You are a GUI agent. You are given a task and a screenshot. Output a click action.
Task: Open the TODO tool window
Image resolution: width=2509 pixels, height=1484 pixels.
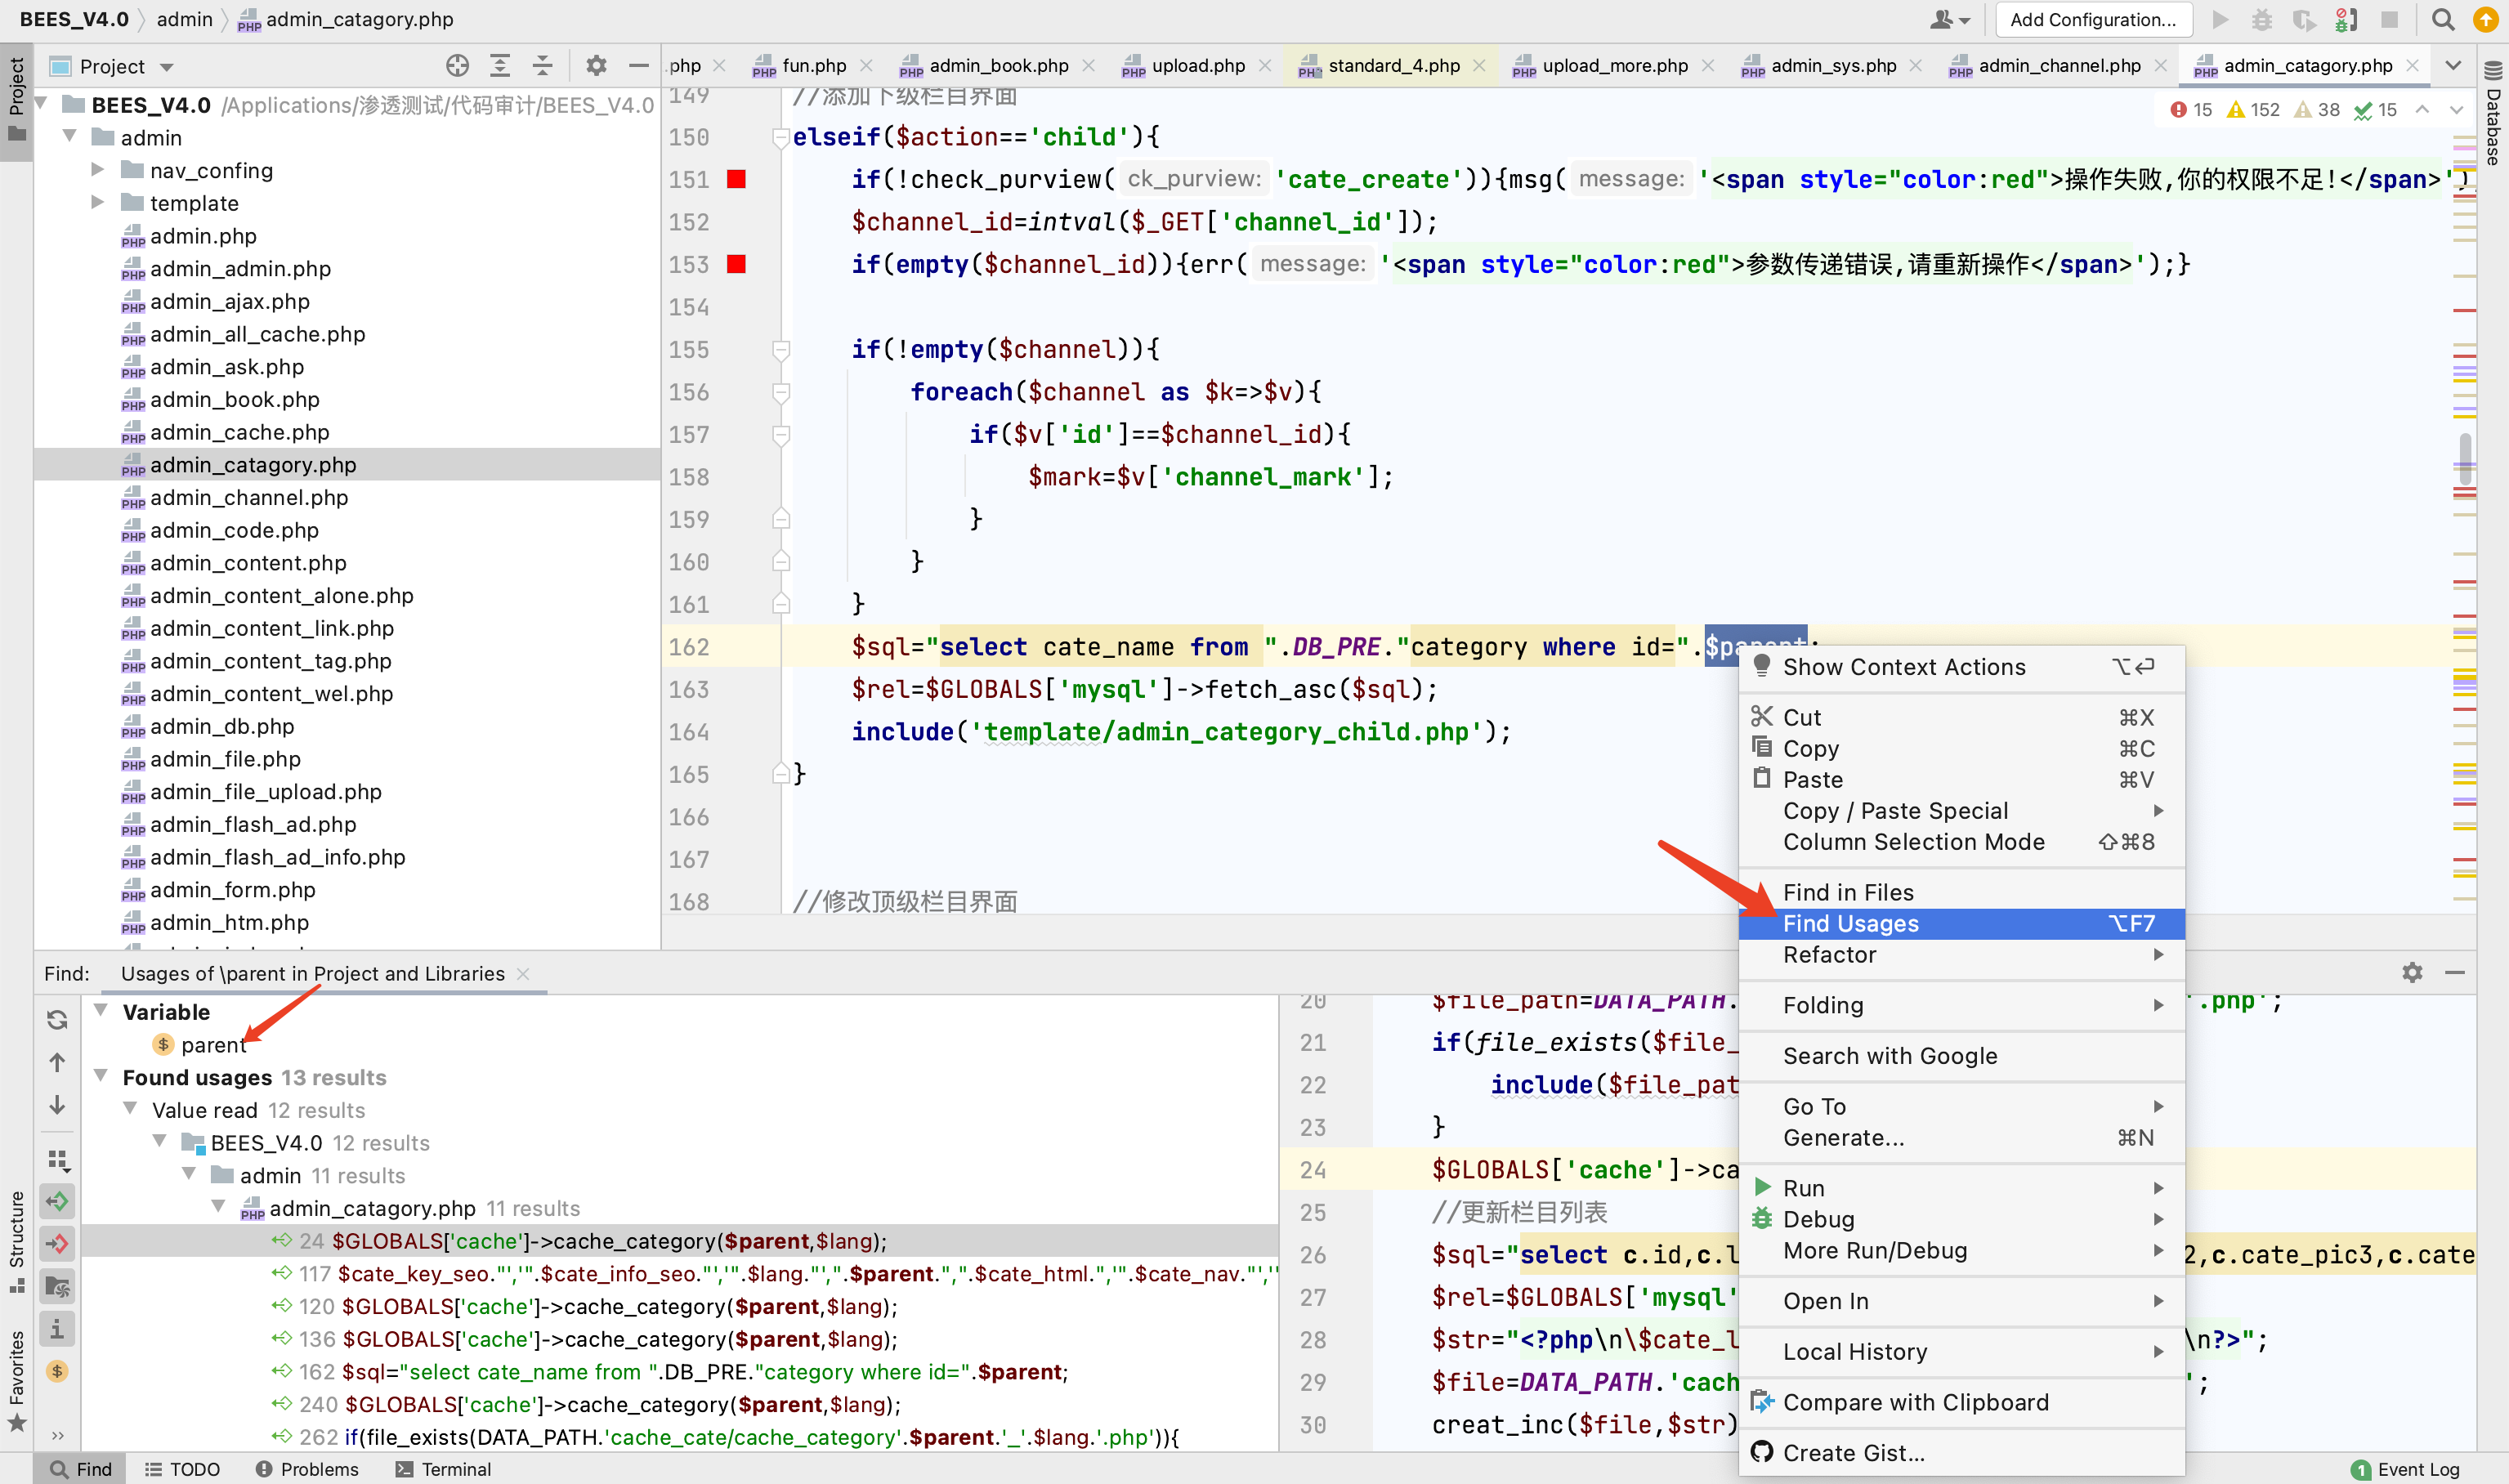coord(183,1469)
